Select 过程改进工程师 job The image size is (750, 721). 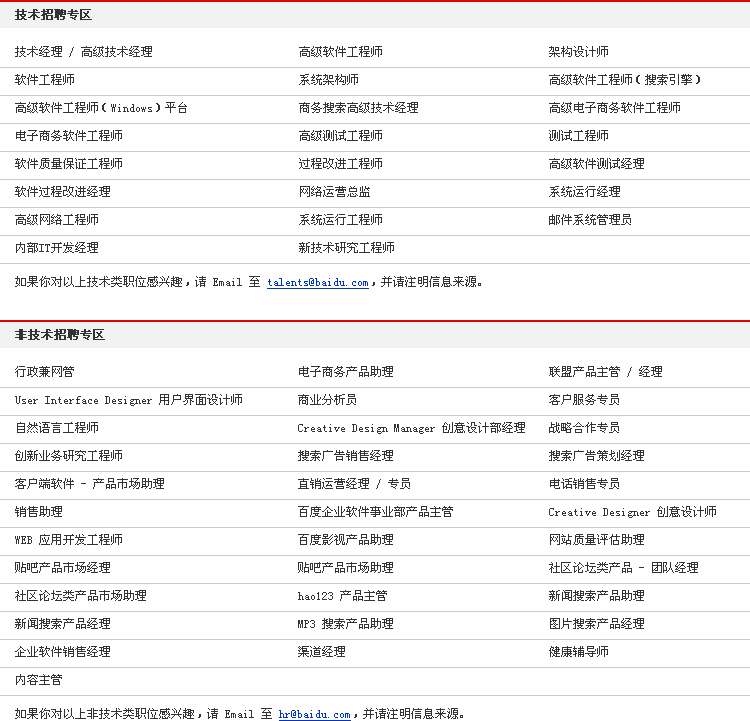(341, 164)
